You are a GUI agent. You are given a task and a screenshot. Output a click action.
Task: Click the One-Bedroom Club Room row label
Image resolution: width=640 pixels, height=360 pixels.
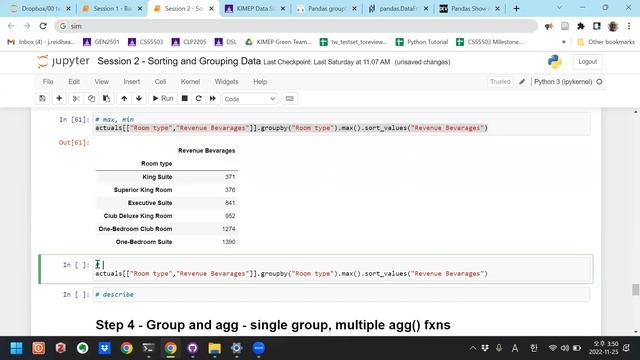click(135, 229)
